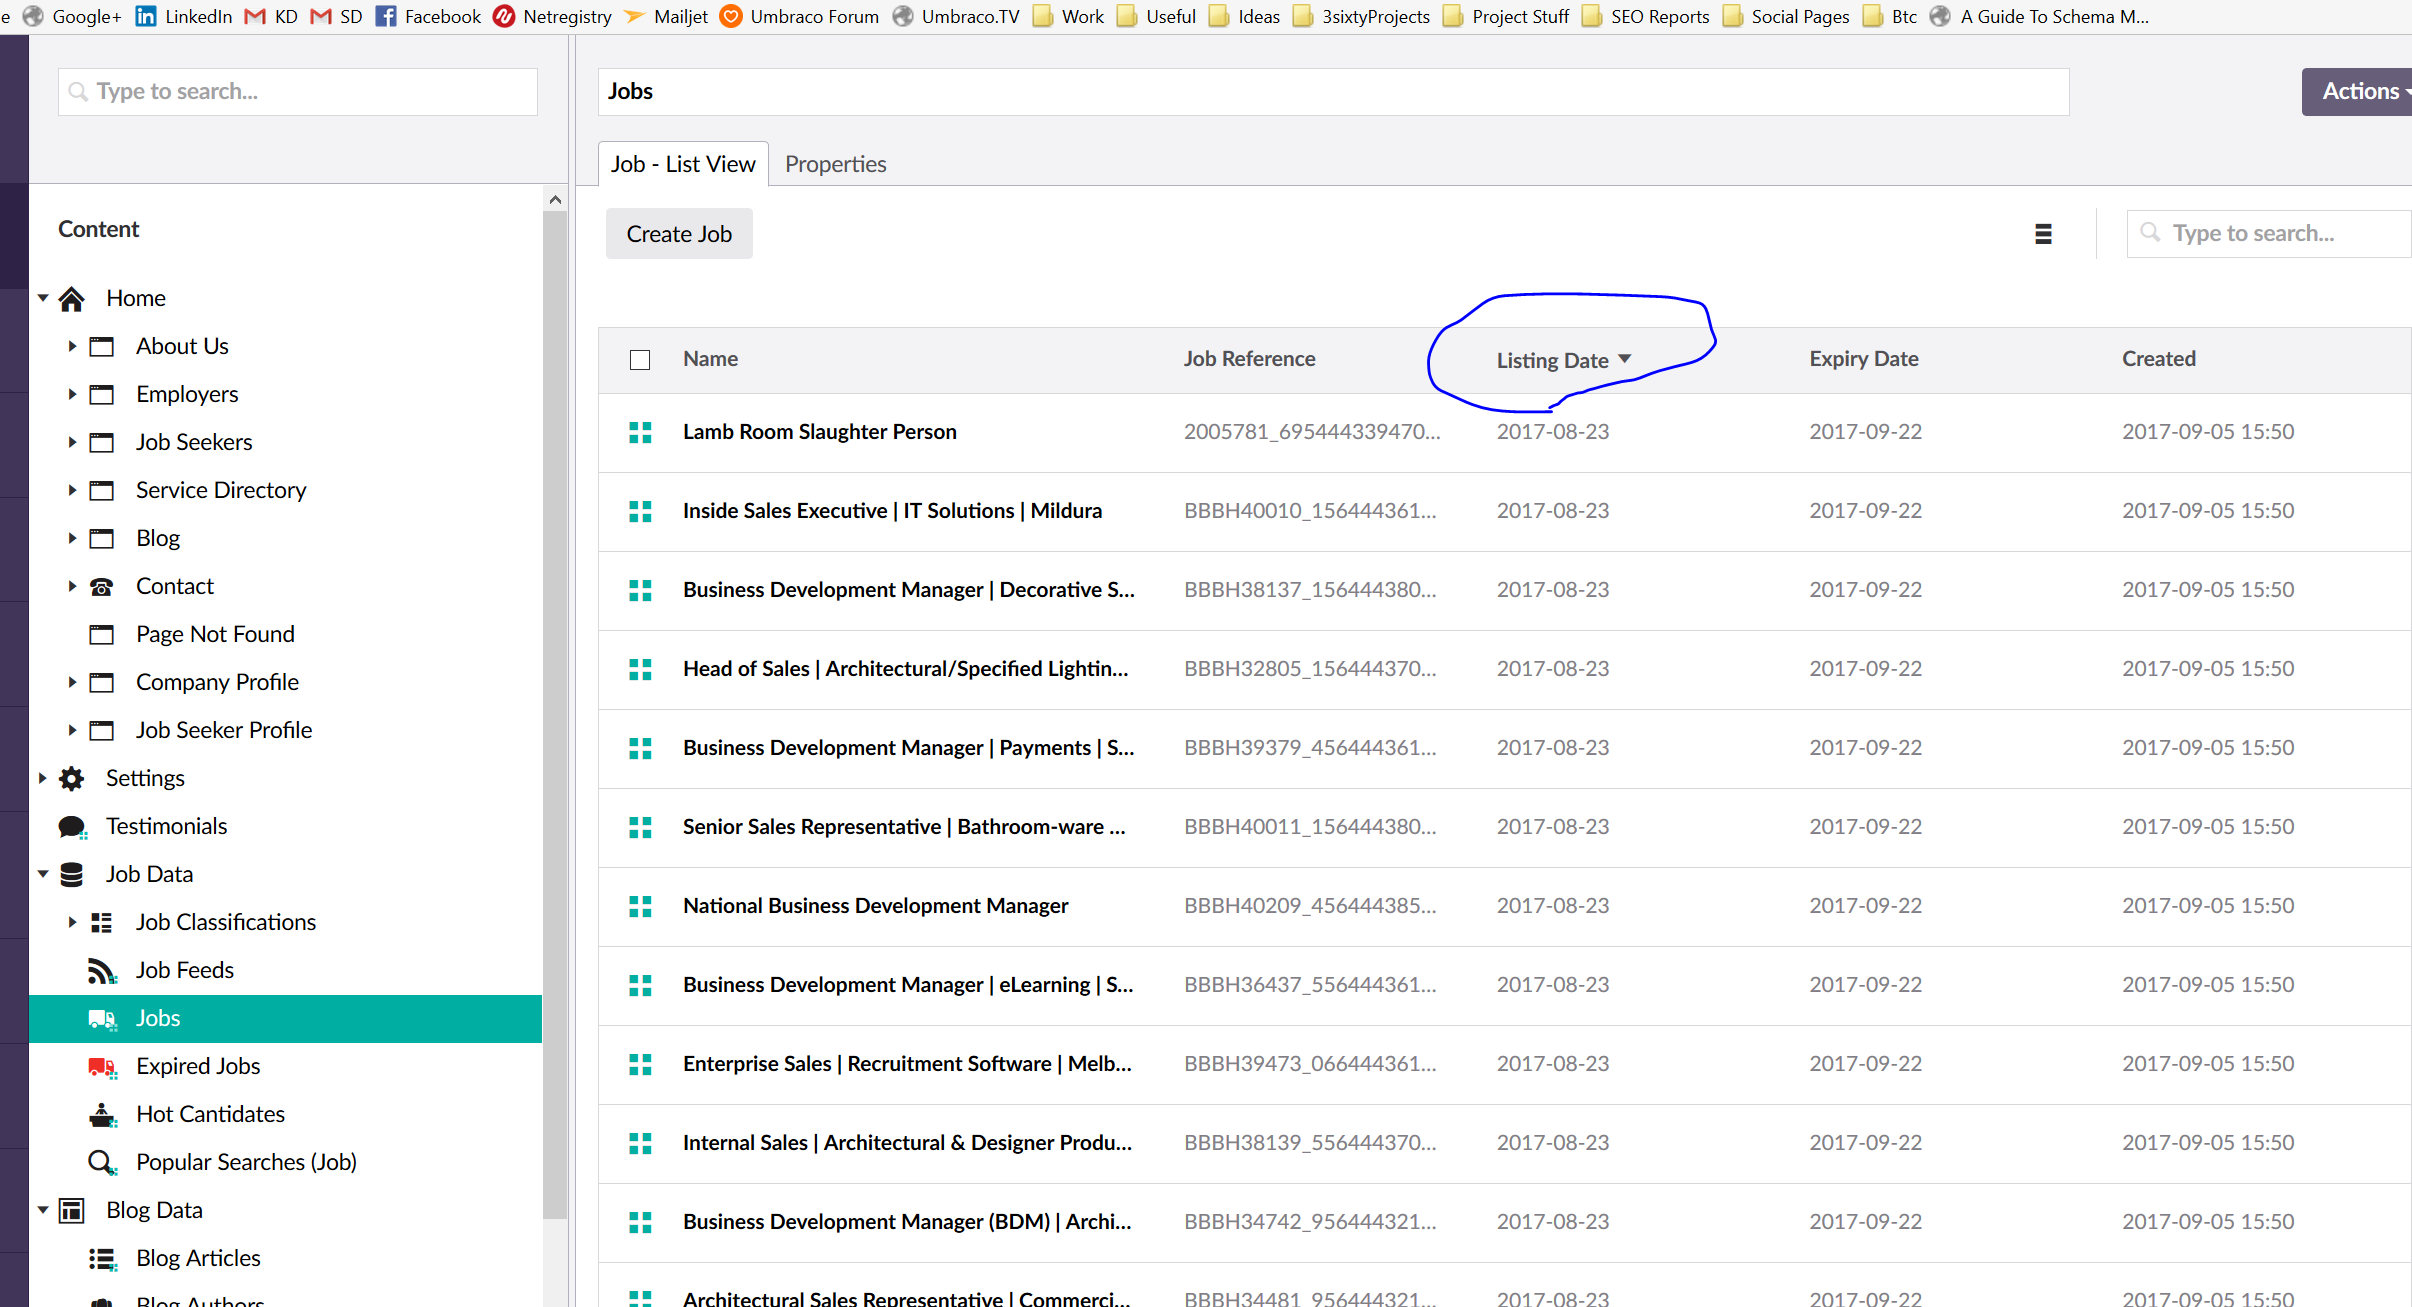Open National Business Development Manager job

pos(875,906)
